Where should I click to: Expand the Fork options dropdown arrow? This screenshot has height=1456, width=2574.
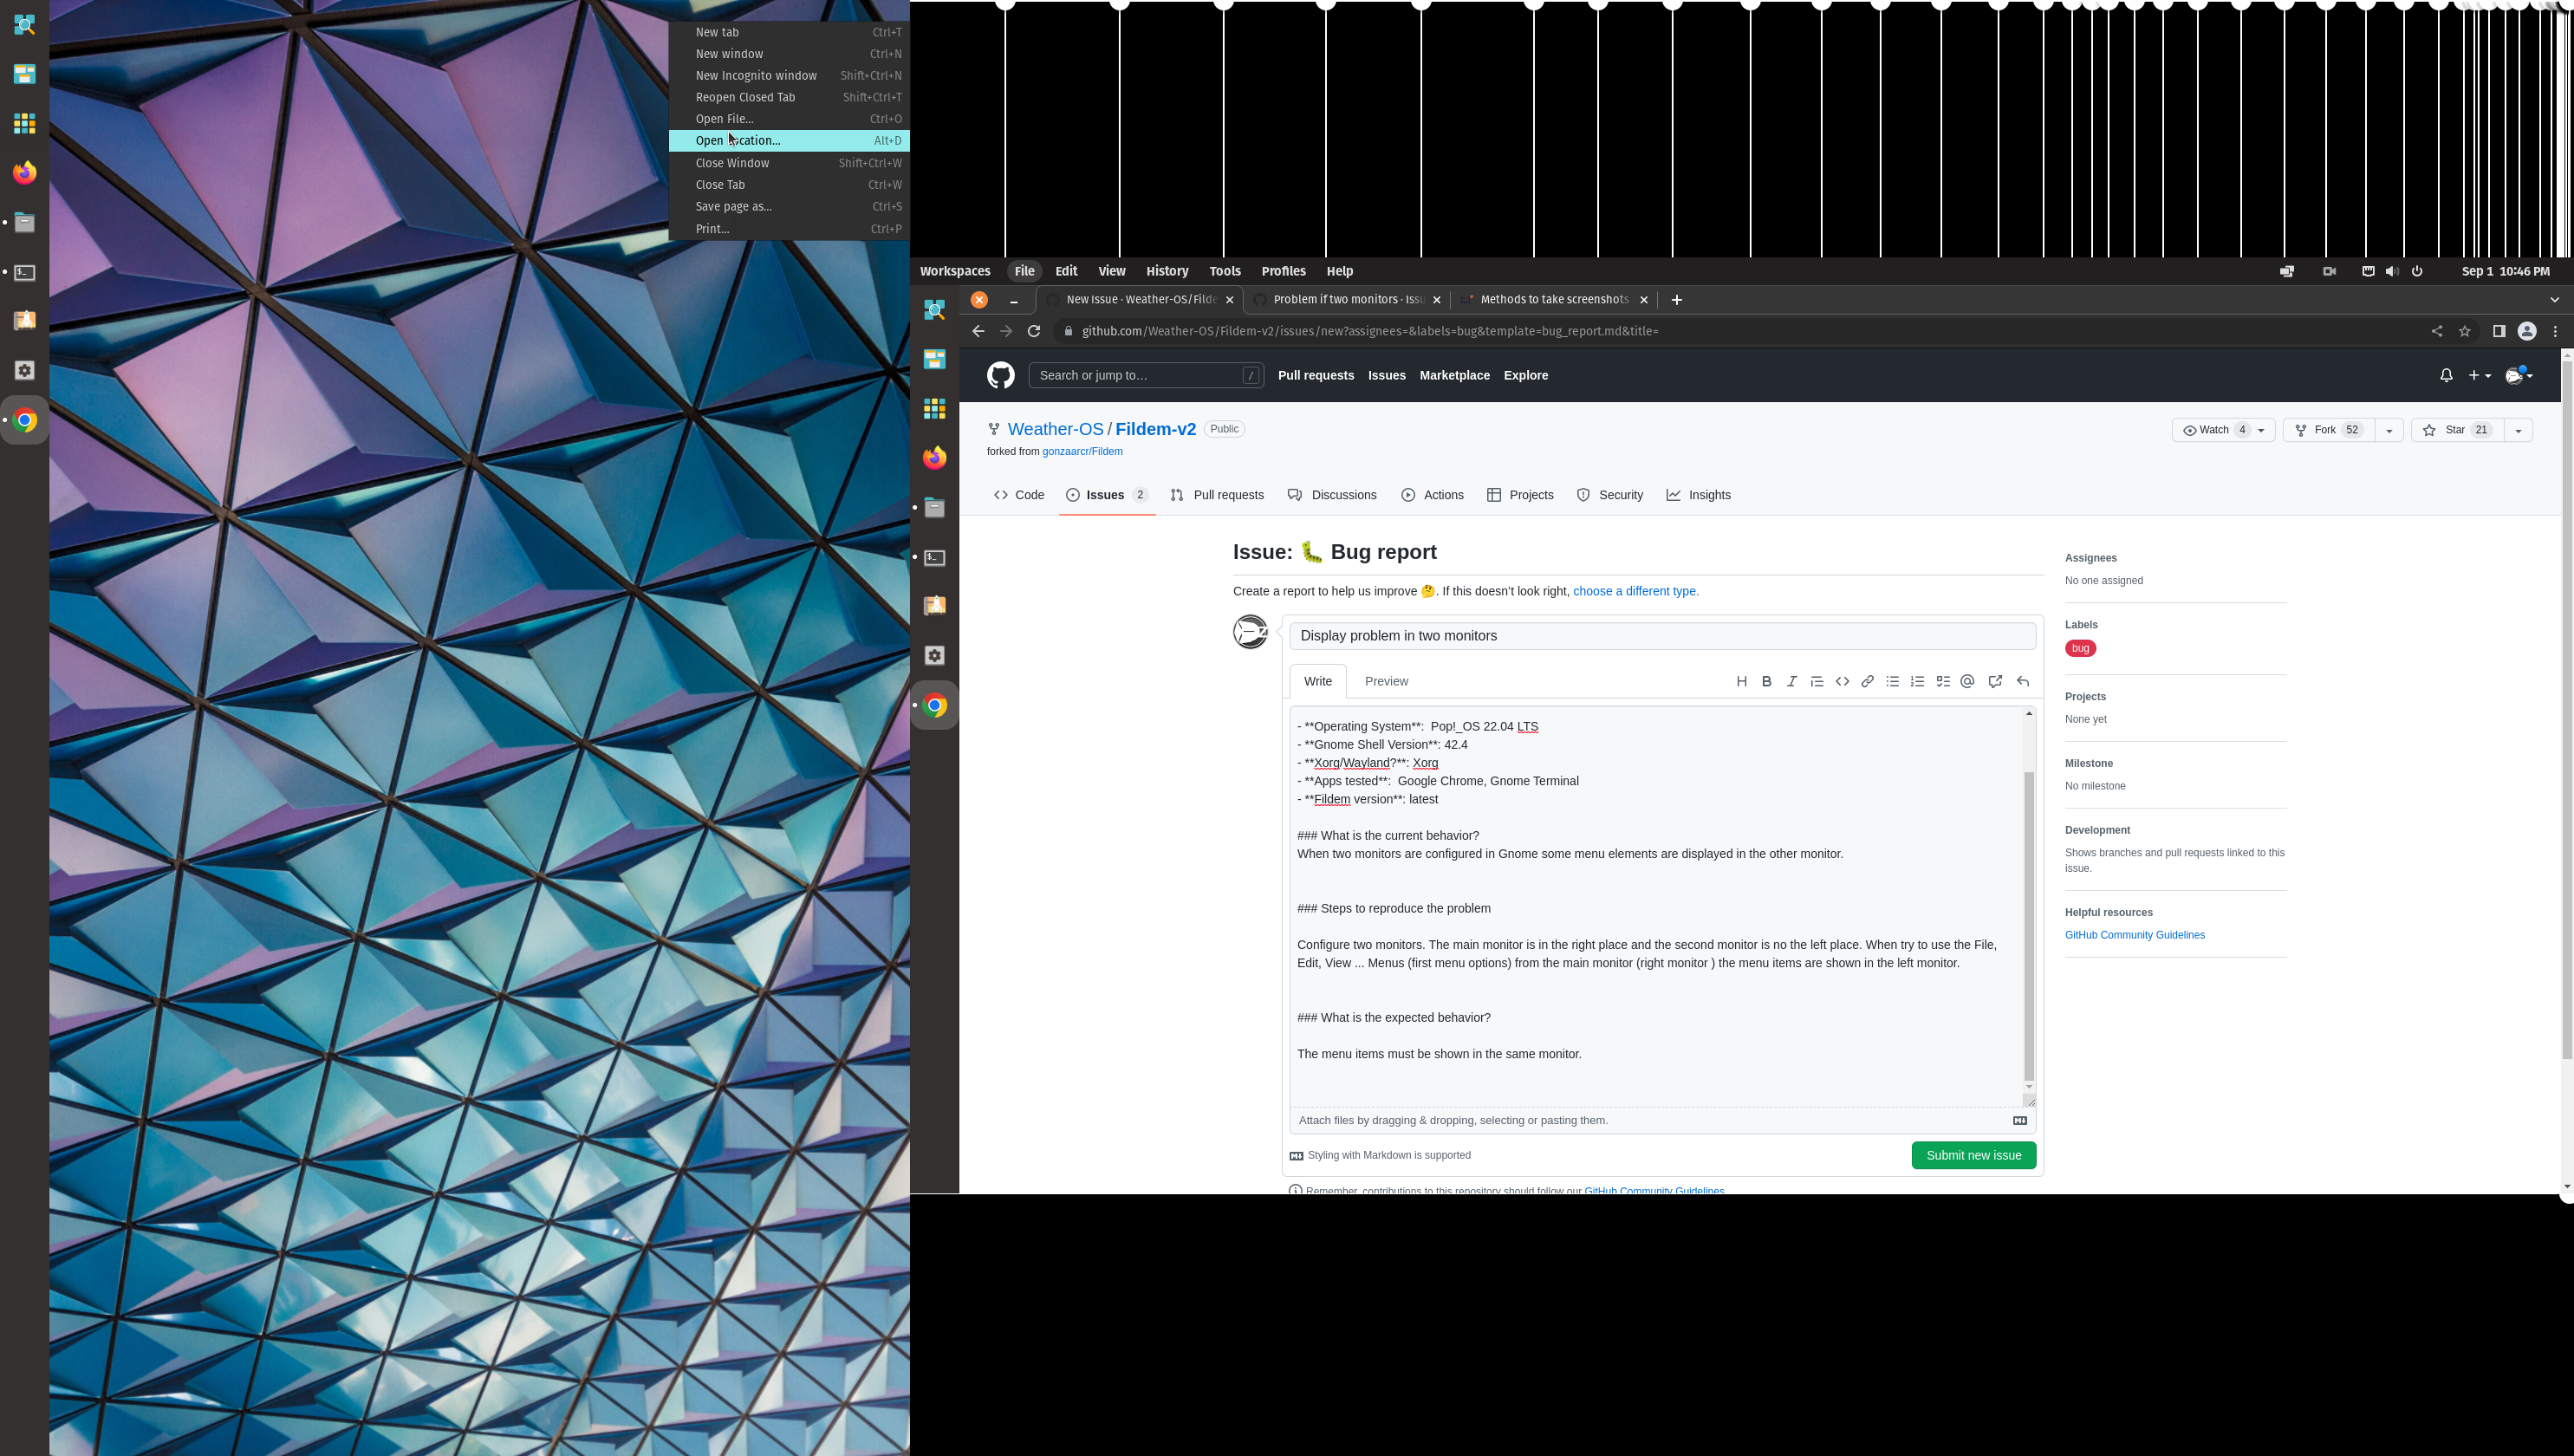(x=2388, y=430)
